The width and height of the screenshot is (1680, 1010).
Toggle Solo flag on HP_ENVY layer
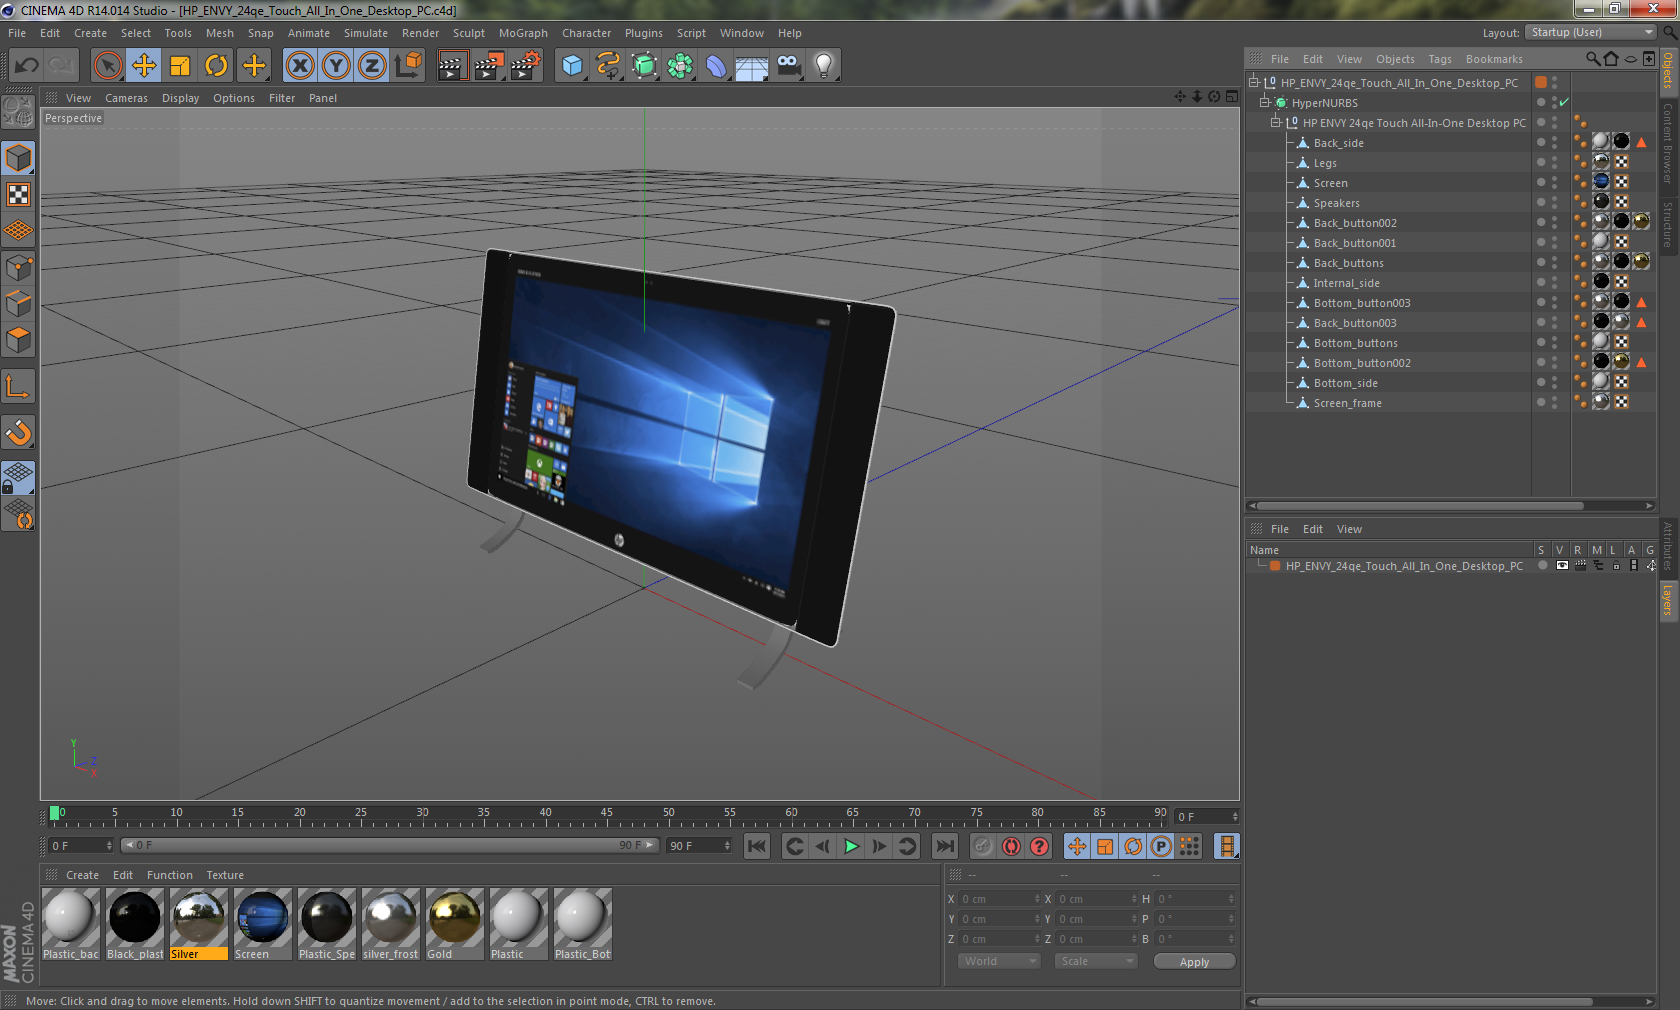pyautogui.click(x=1543, y=565)
